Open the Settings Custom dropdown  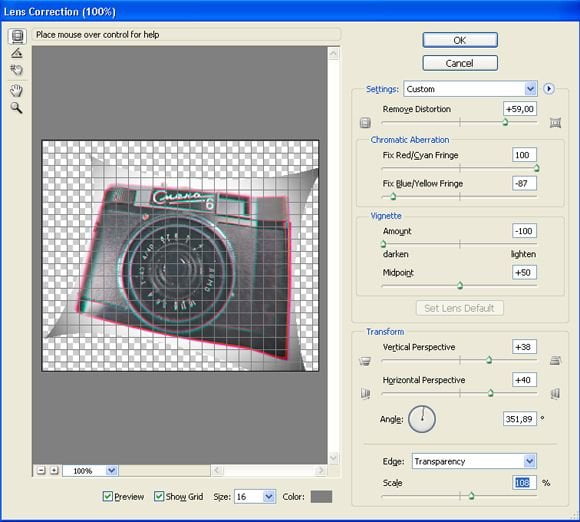click(470, 89)
